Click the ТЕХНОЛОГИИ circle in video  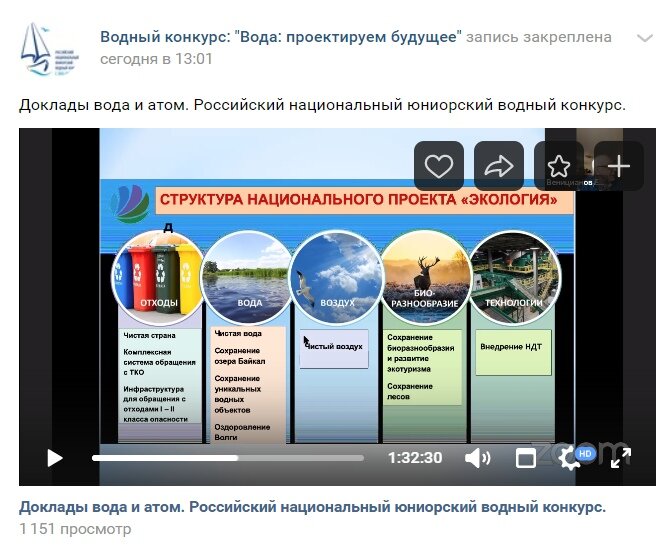click(x=515, y=277)
